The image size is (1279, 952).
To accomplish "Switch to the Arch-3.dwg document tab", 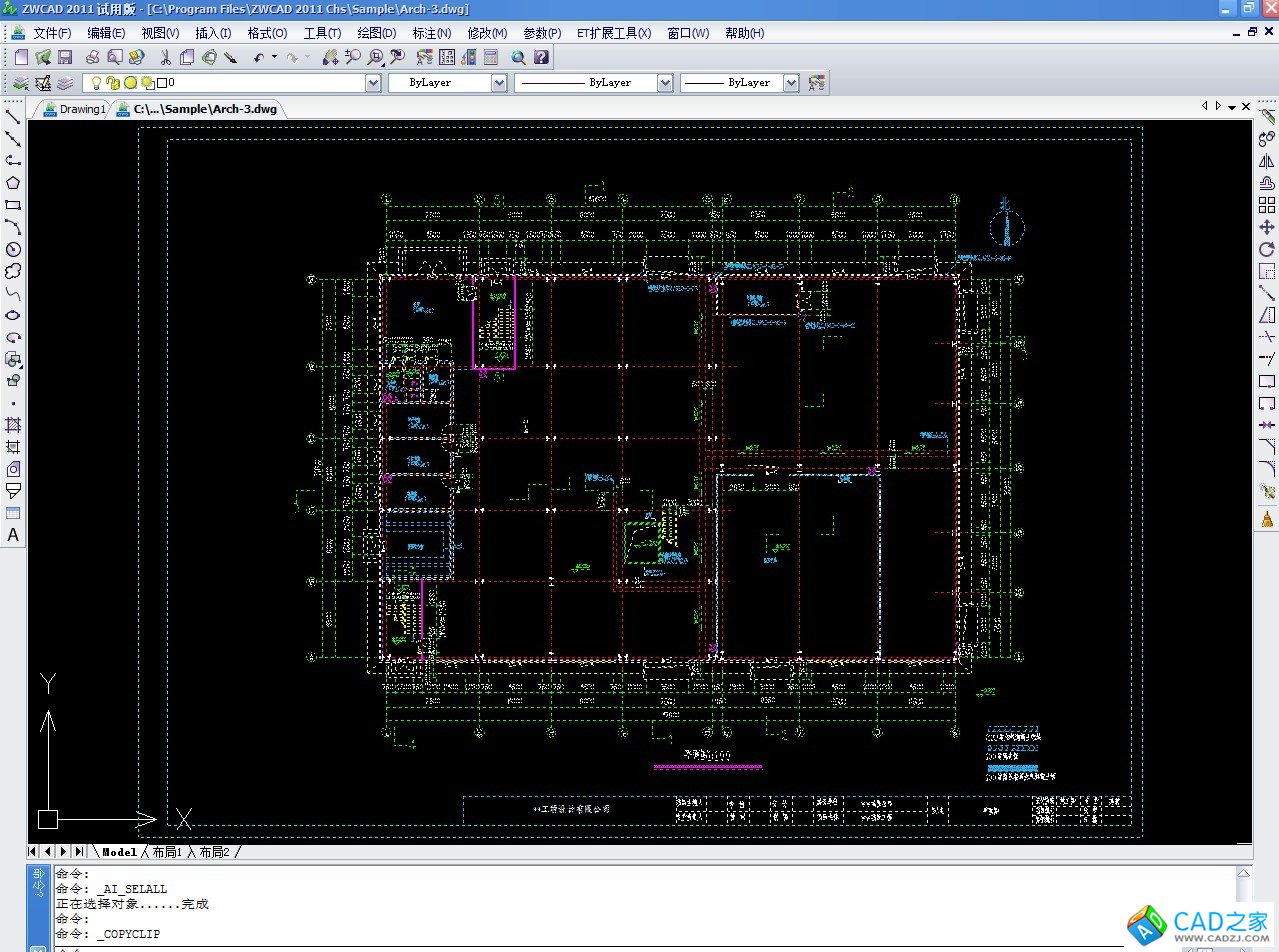I will click(x=197, y=109).
